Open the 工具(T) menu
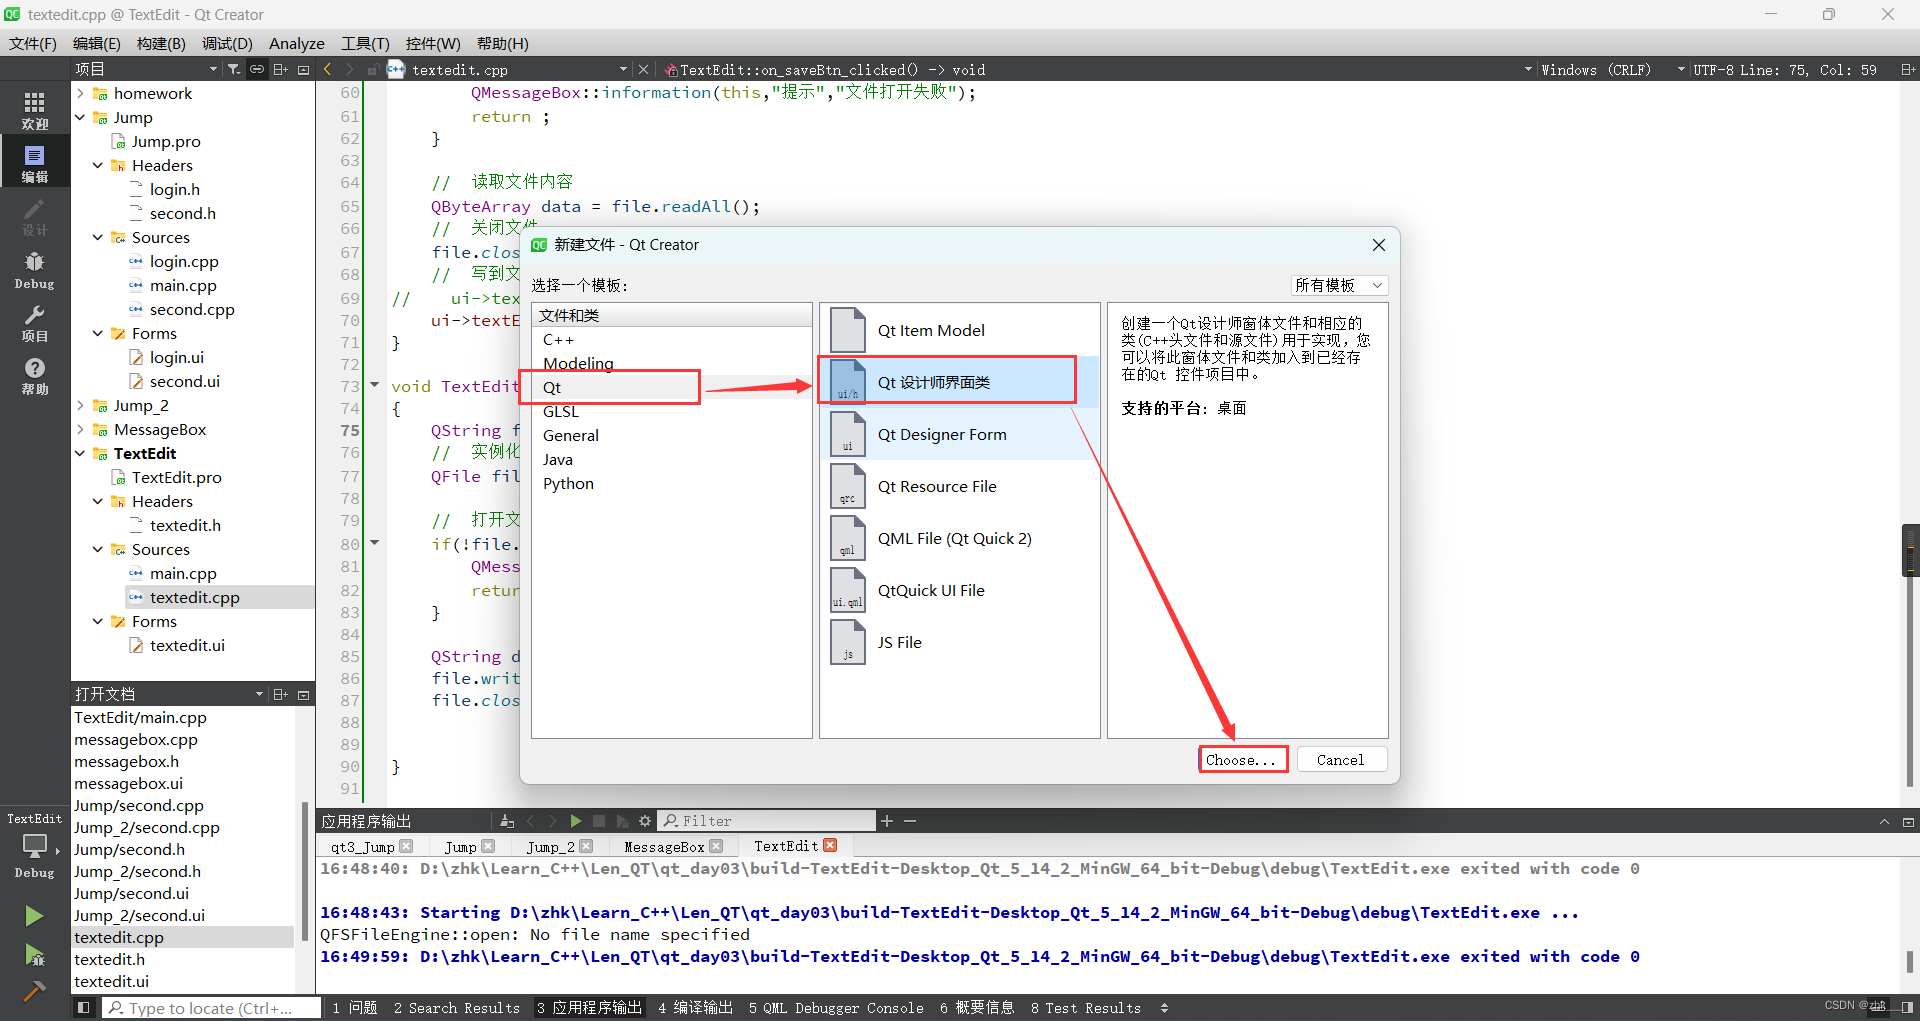The image size is (1920, 1021). tap(365, 43)
